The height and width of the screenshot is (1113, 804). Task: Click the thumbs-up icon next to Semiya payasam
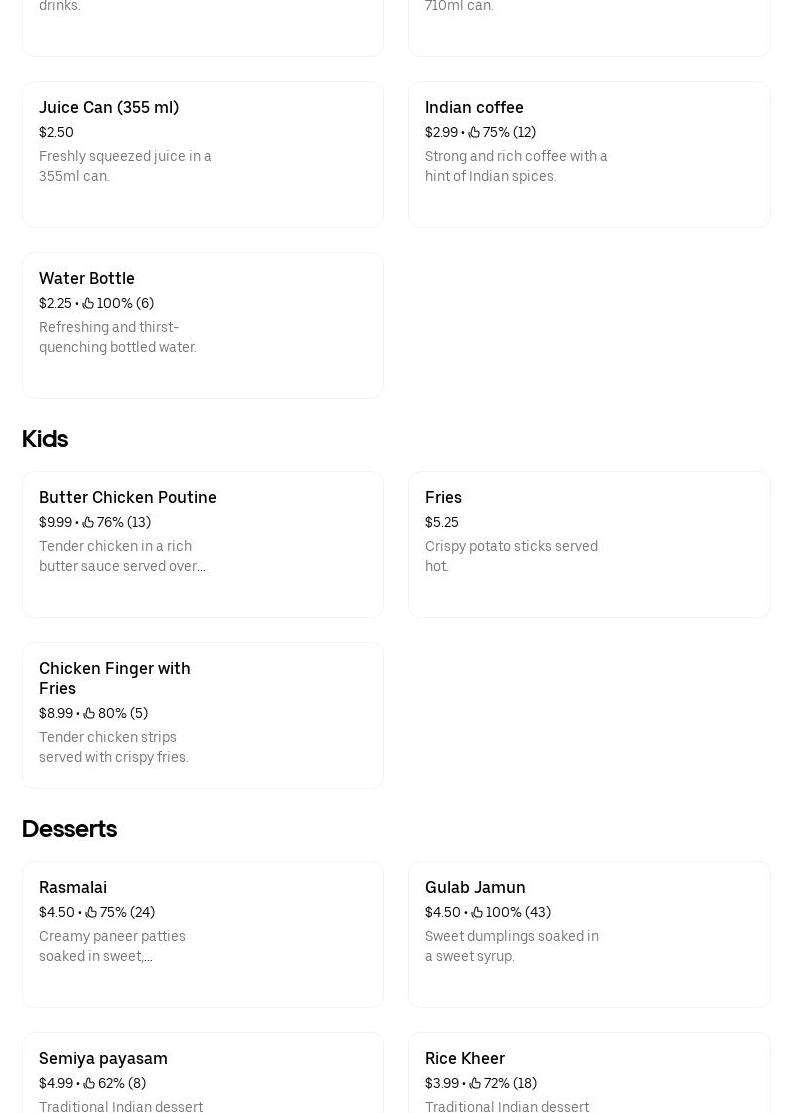pos(89,1083)
